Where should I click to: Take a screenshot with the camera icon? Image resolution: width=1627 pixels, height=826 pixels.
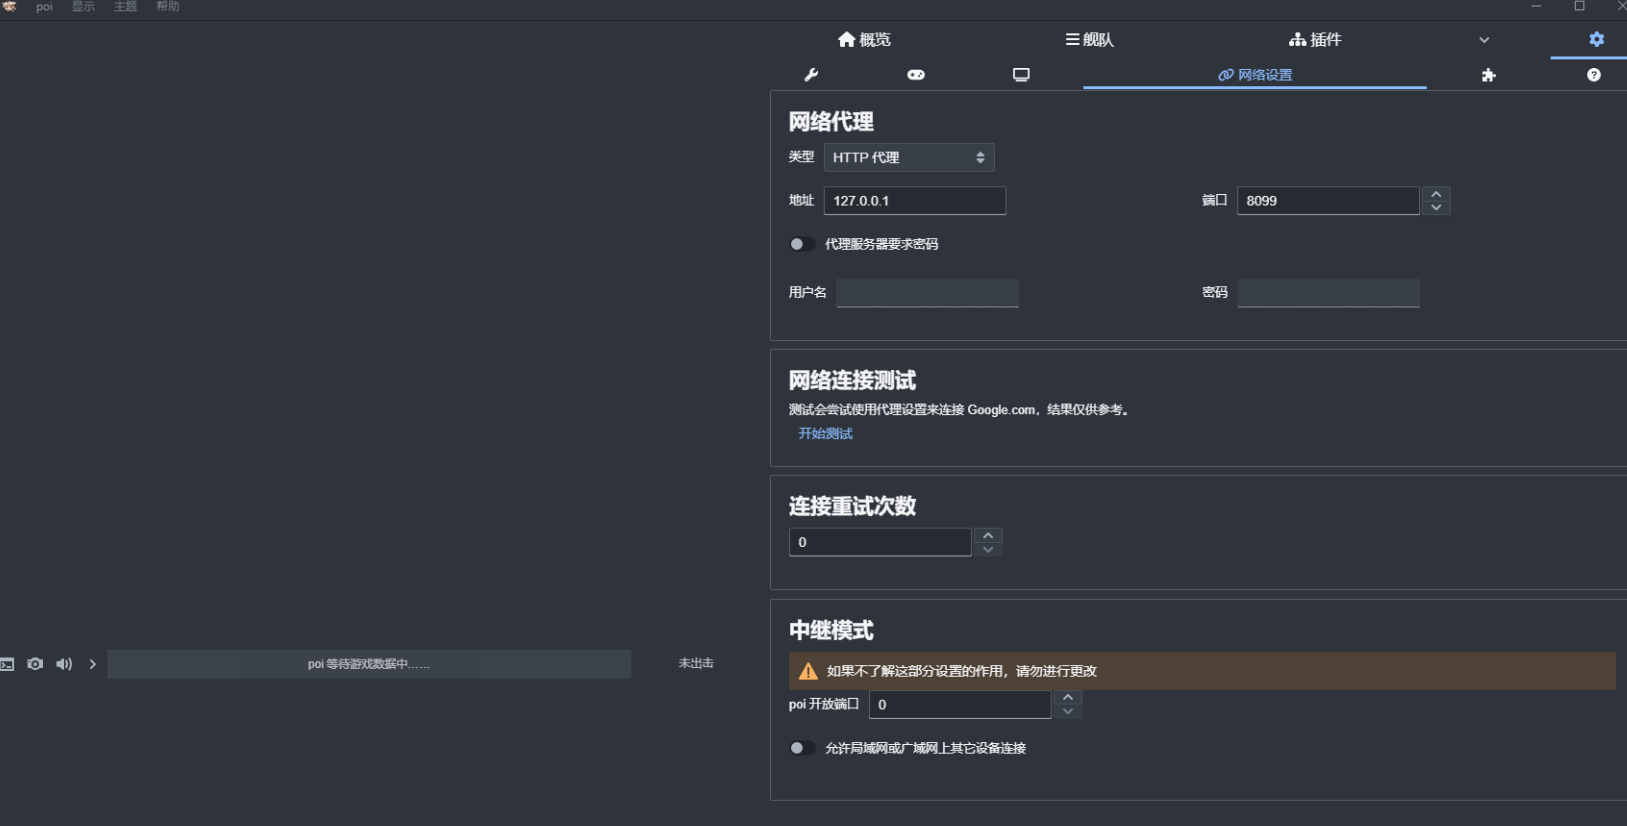coord(35,664)
